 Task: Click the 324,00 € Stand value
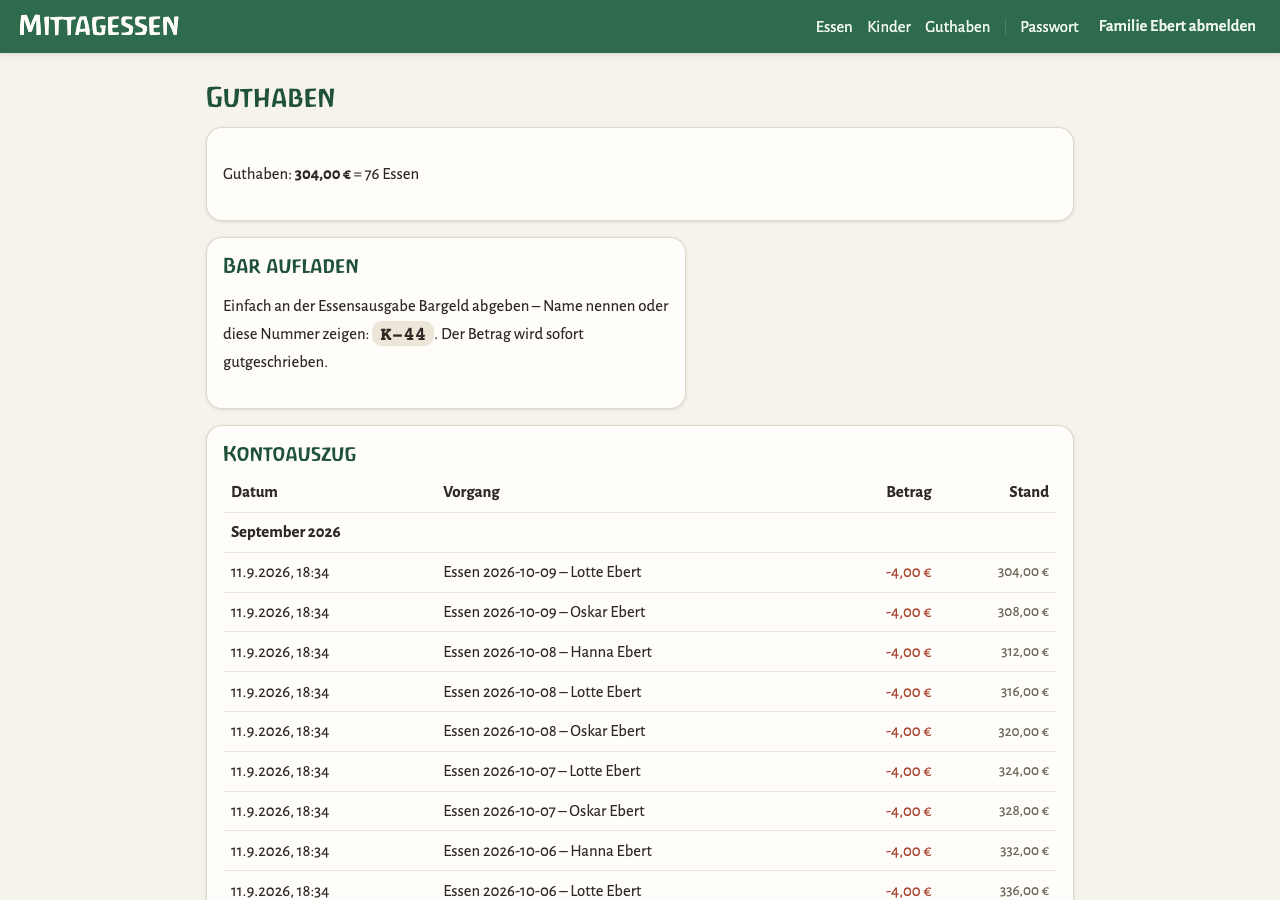point(1023,771)
